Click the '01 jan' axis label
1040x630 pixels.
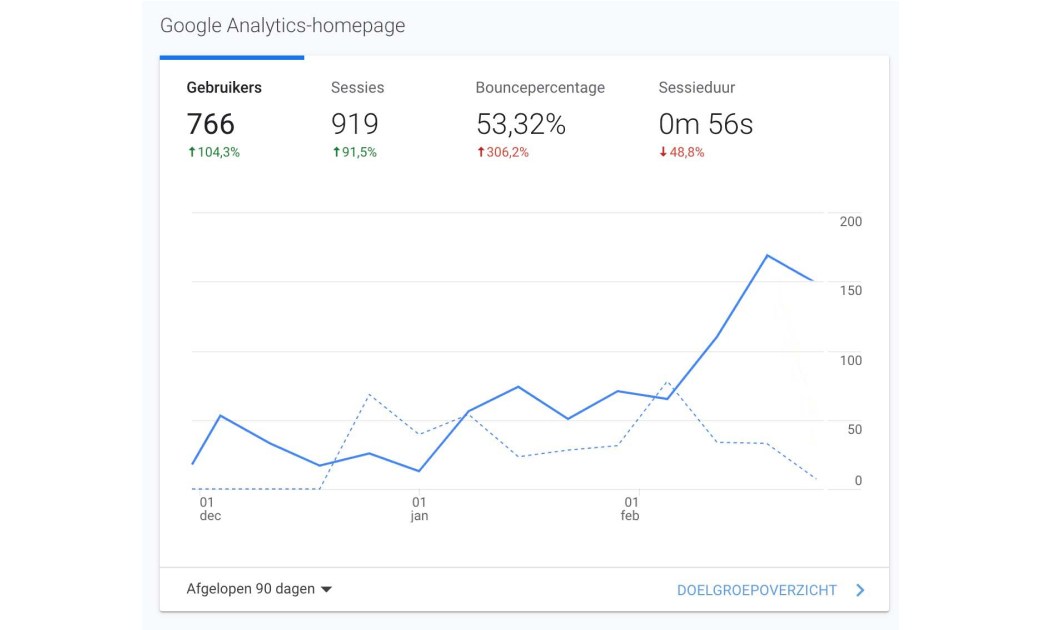click(419, 509)
